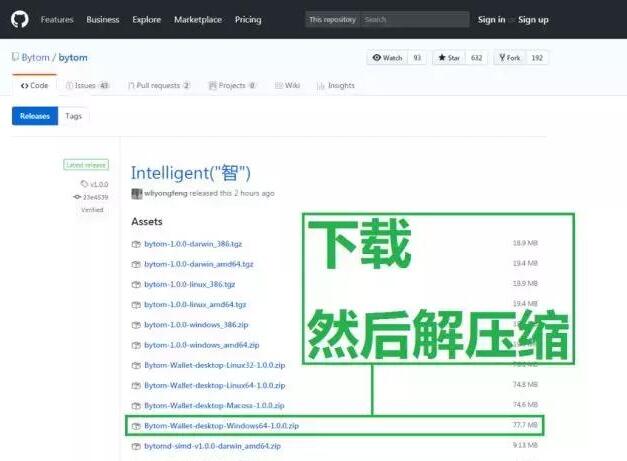This screenshot has width=627, height=461.
Task: Switch to the Code tab
Action: [34, 85]
